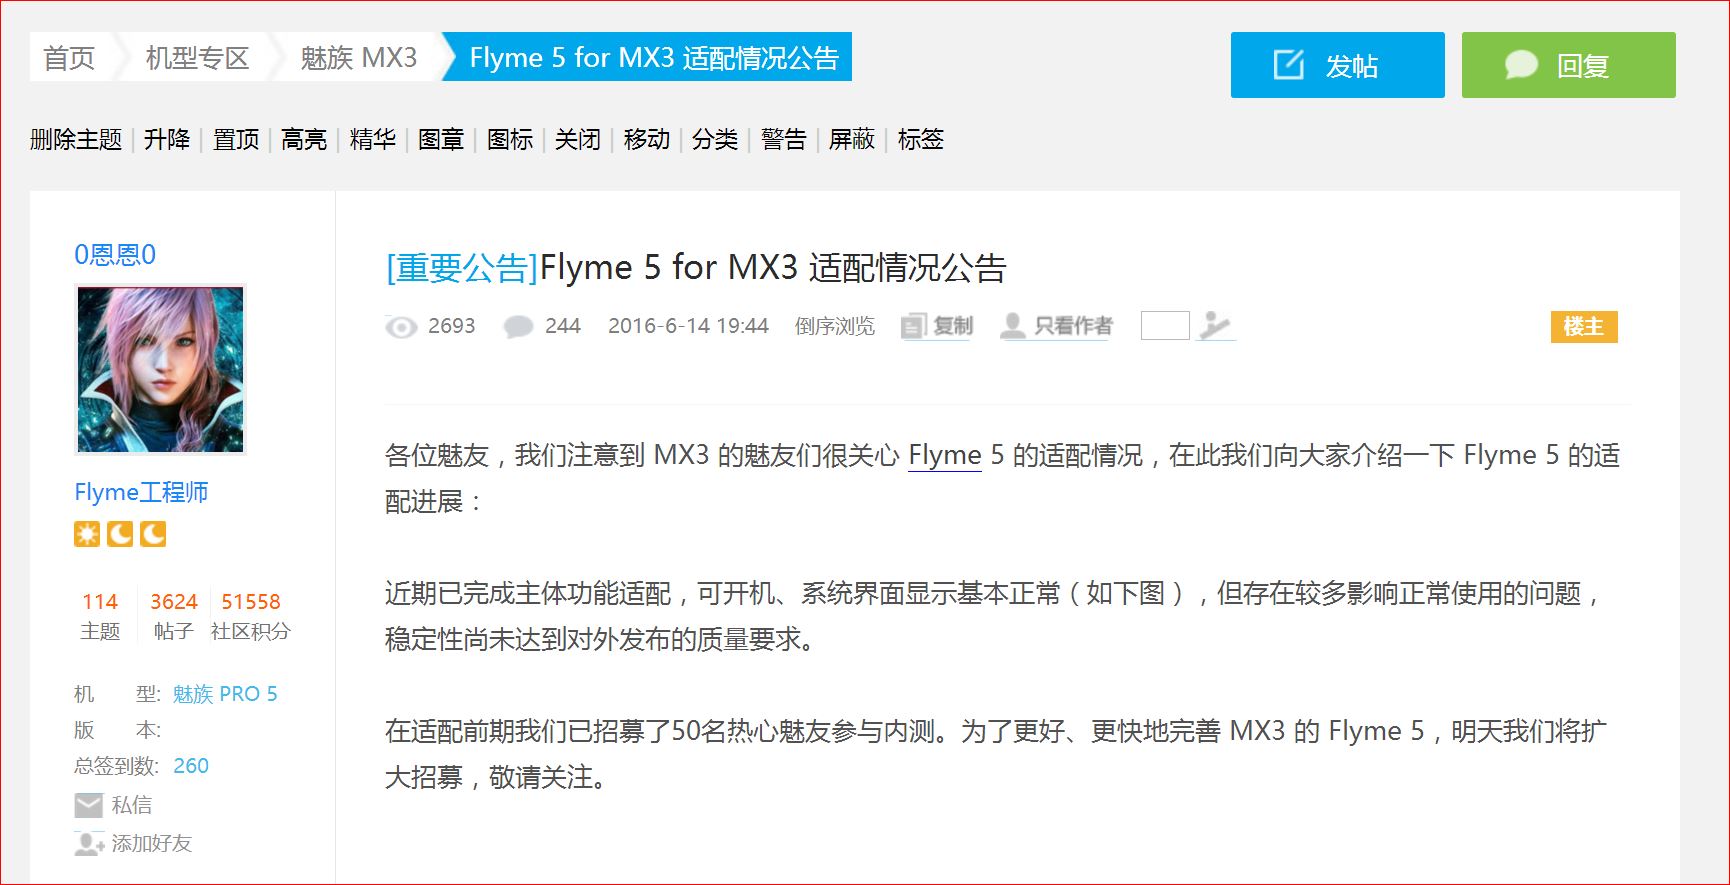Viewport: 1730px width, 885px height.
Task: Select the Flyme 5 for MX3 适配情况公告 breadcrumb
Action: click(654, 58)
